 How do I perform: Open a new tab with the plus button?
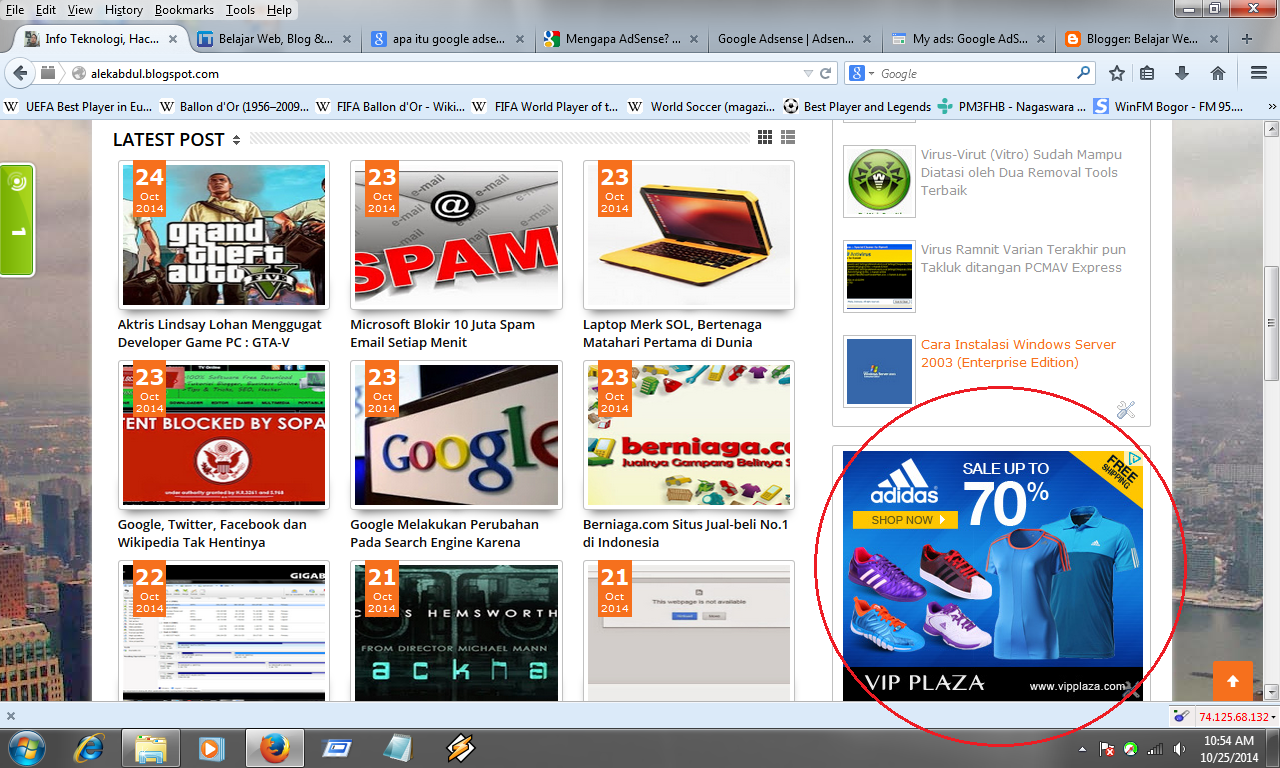(1247, 39)
